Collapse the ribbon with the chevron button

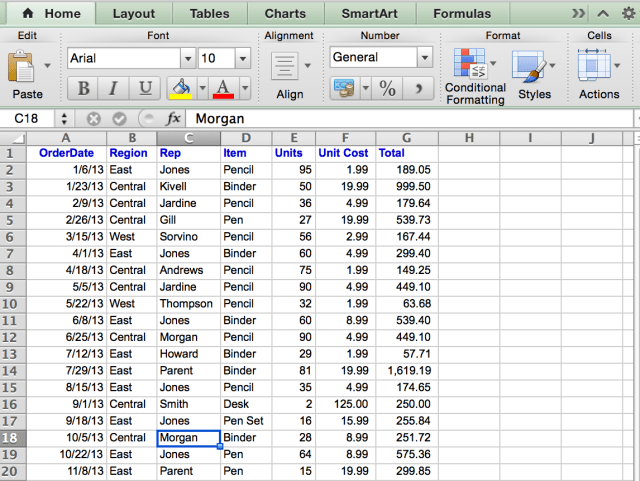click(602, 14)
